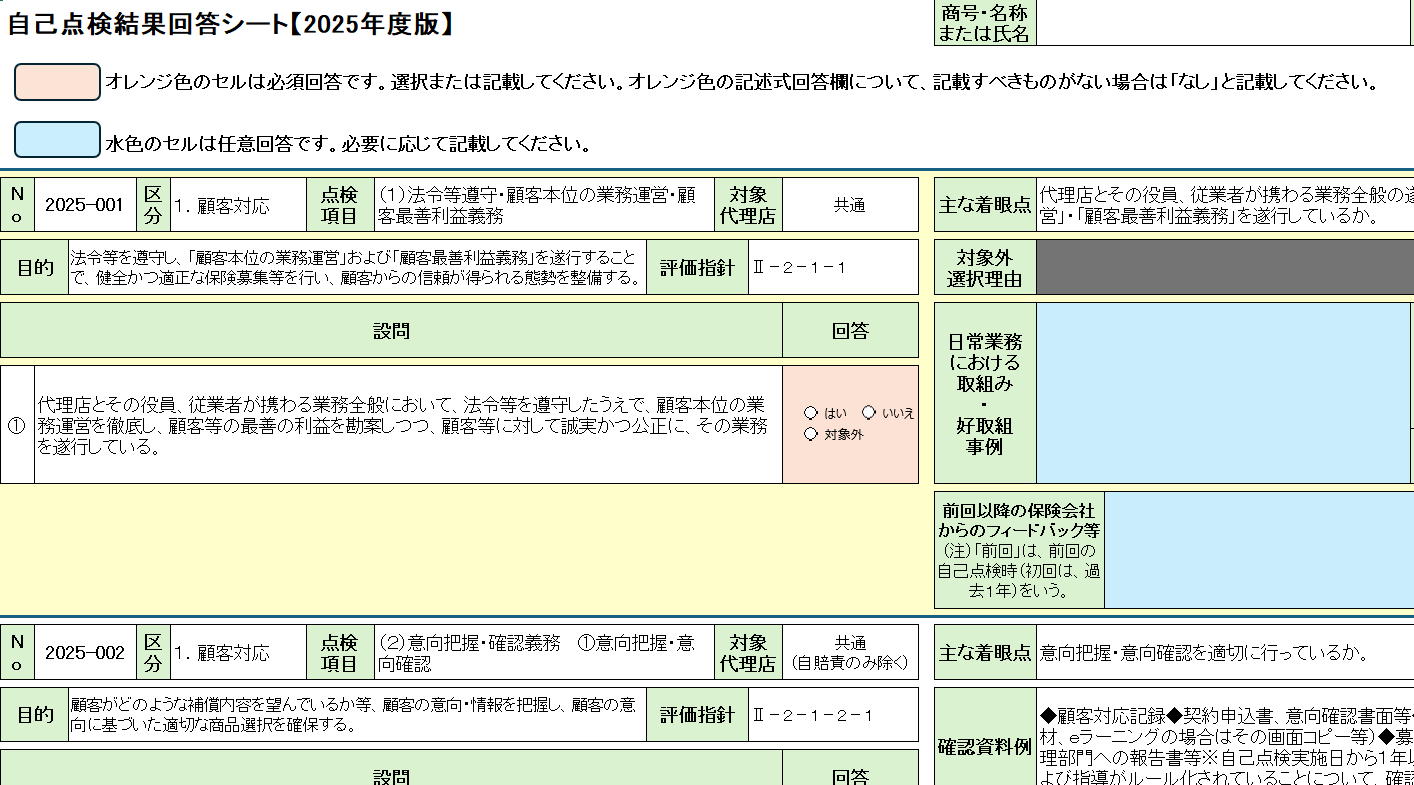Select the 共通(自賠責のみ除く) 対象代理店 cell
1414x785 pixels.
[x=849, y=653]
